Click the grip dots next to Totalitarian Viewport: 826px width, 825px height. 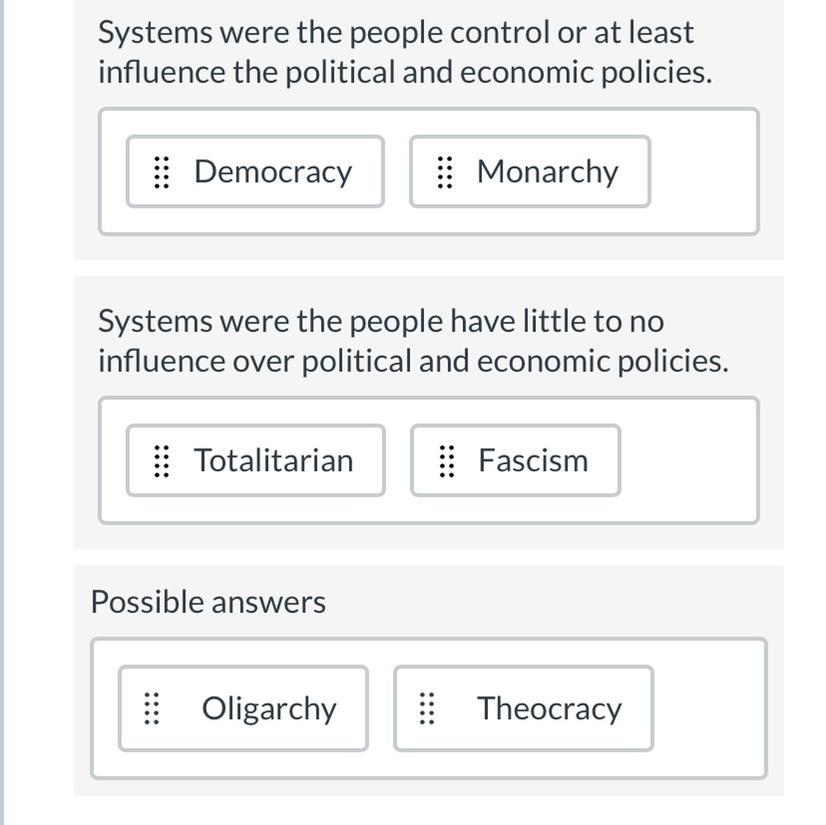click(x=161, y=461)
